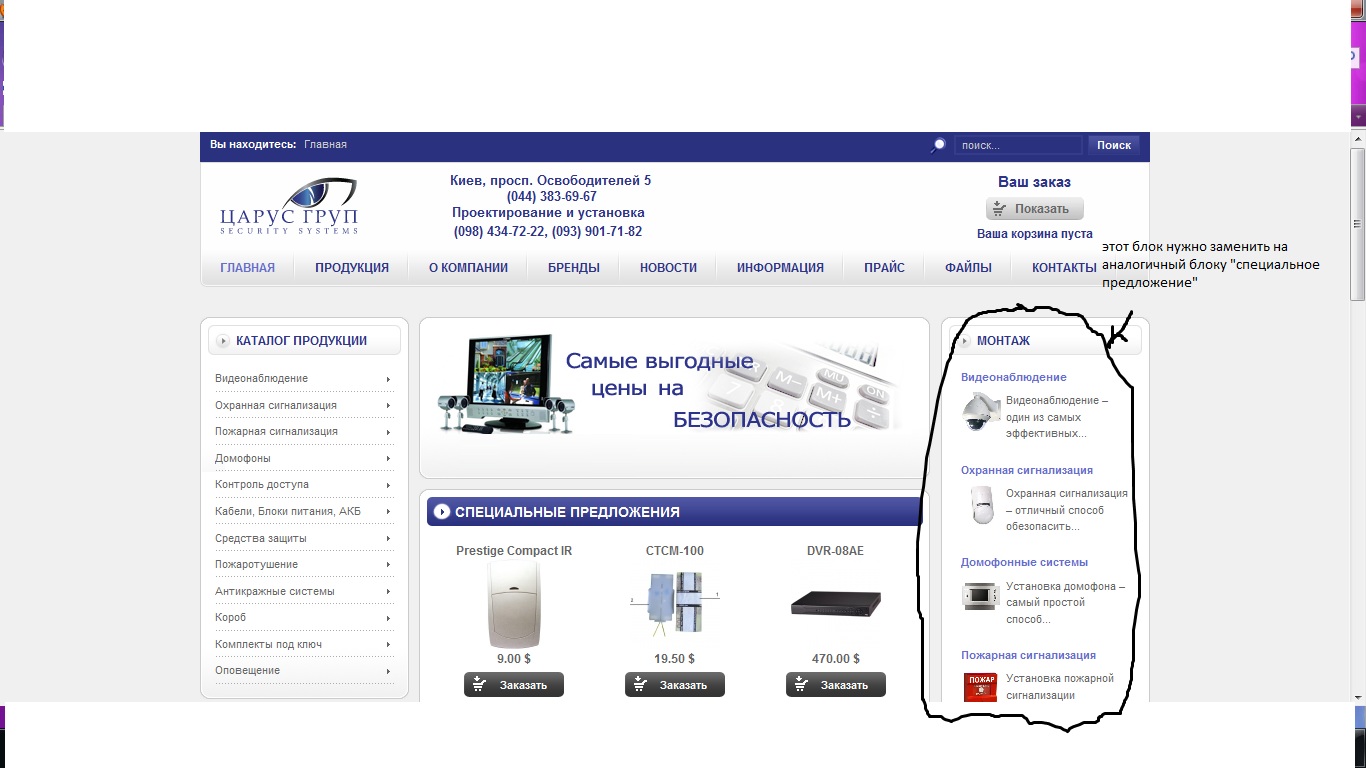This screenshot has height=768, width=1366.
Task: Open the motion sensor thumbnail under Охранная сигнализация
Action: pyautogui.click(x=981, y=504)
